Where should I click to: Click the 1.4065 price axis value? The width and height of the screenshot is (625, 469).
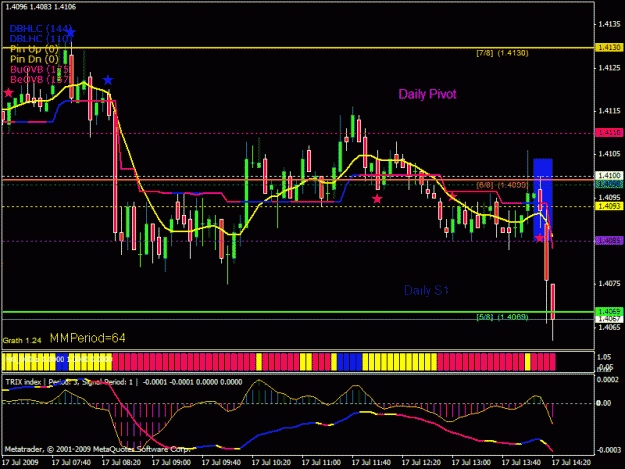tap(609, 327)
